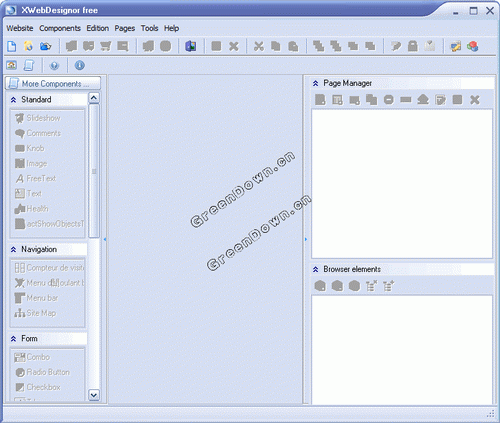The image size is (500, 423).
Task: Open the Components menu
Action: (x=60, y=28)
